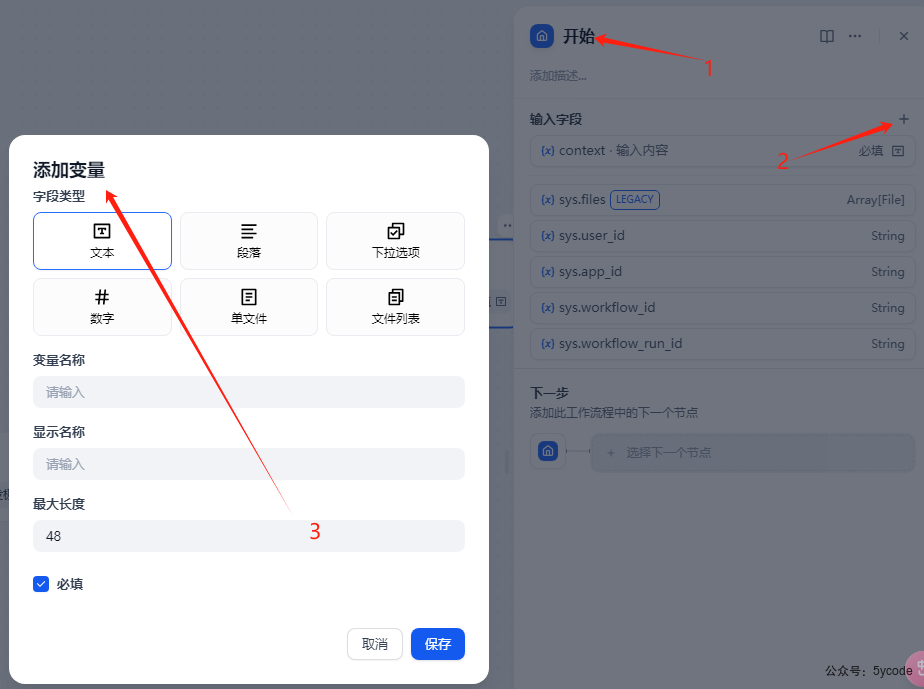The image size is (924, 689).
Task: Open the book help icon in panel header
Action: point(827,37)
